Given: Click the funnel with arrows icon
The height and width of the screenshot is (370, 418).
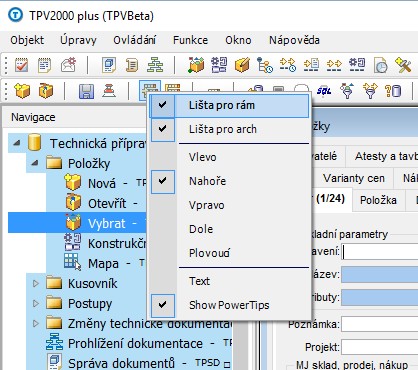Looking at the screenshot, I should tap(370, 91).
